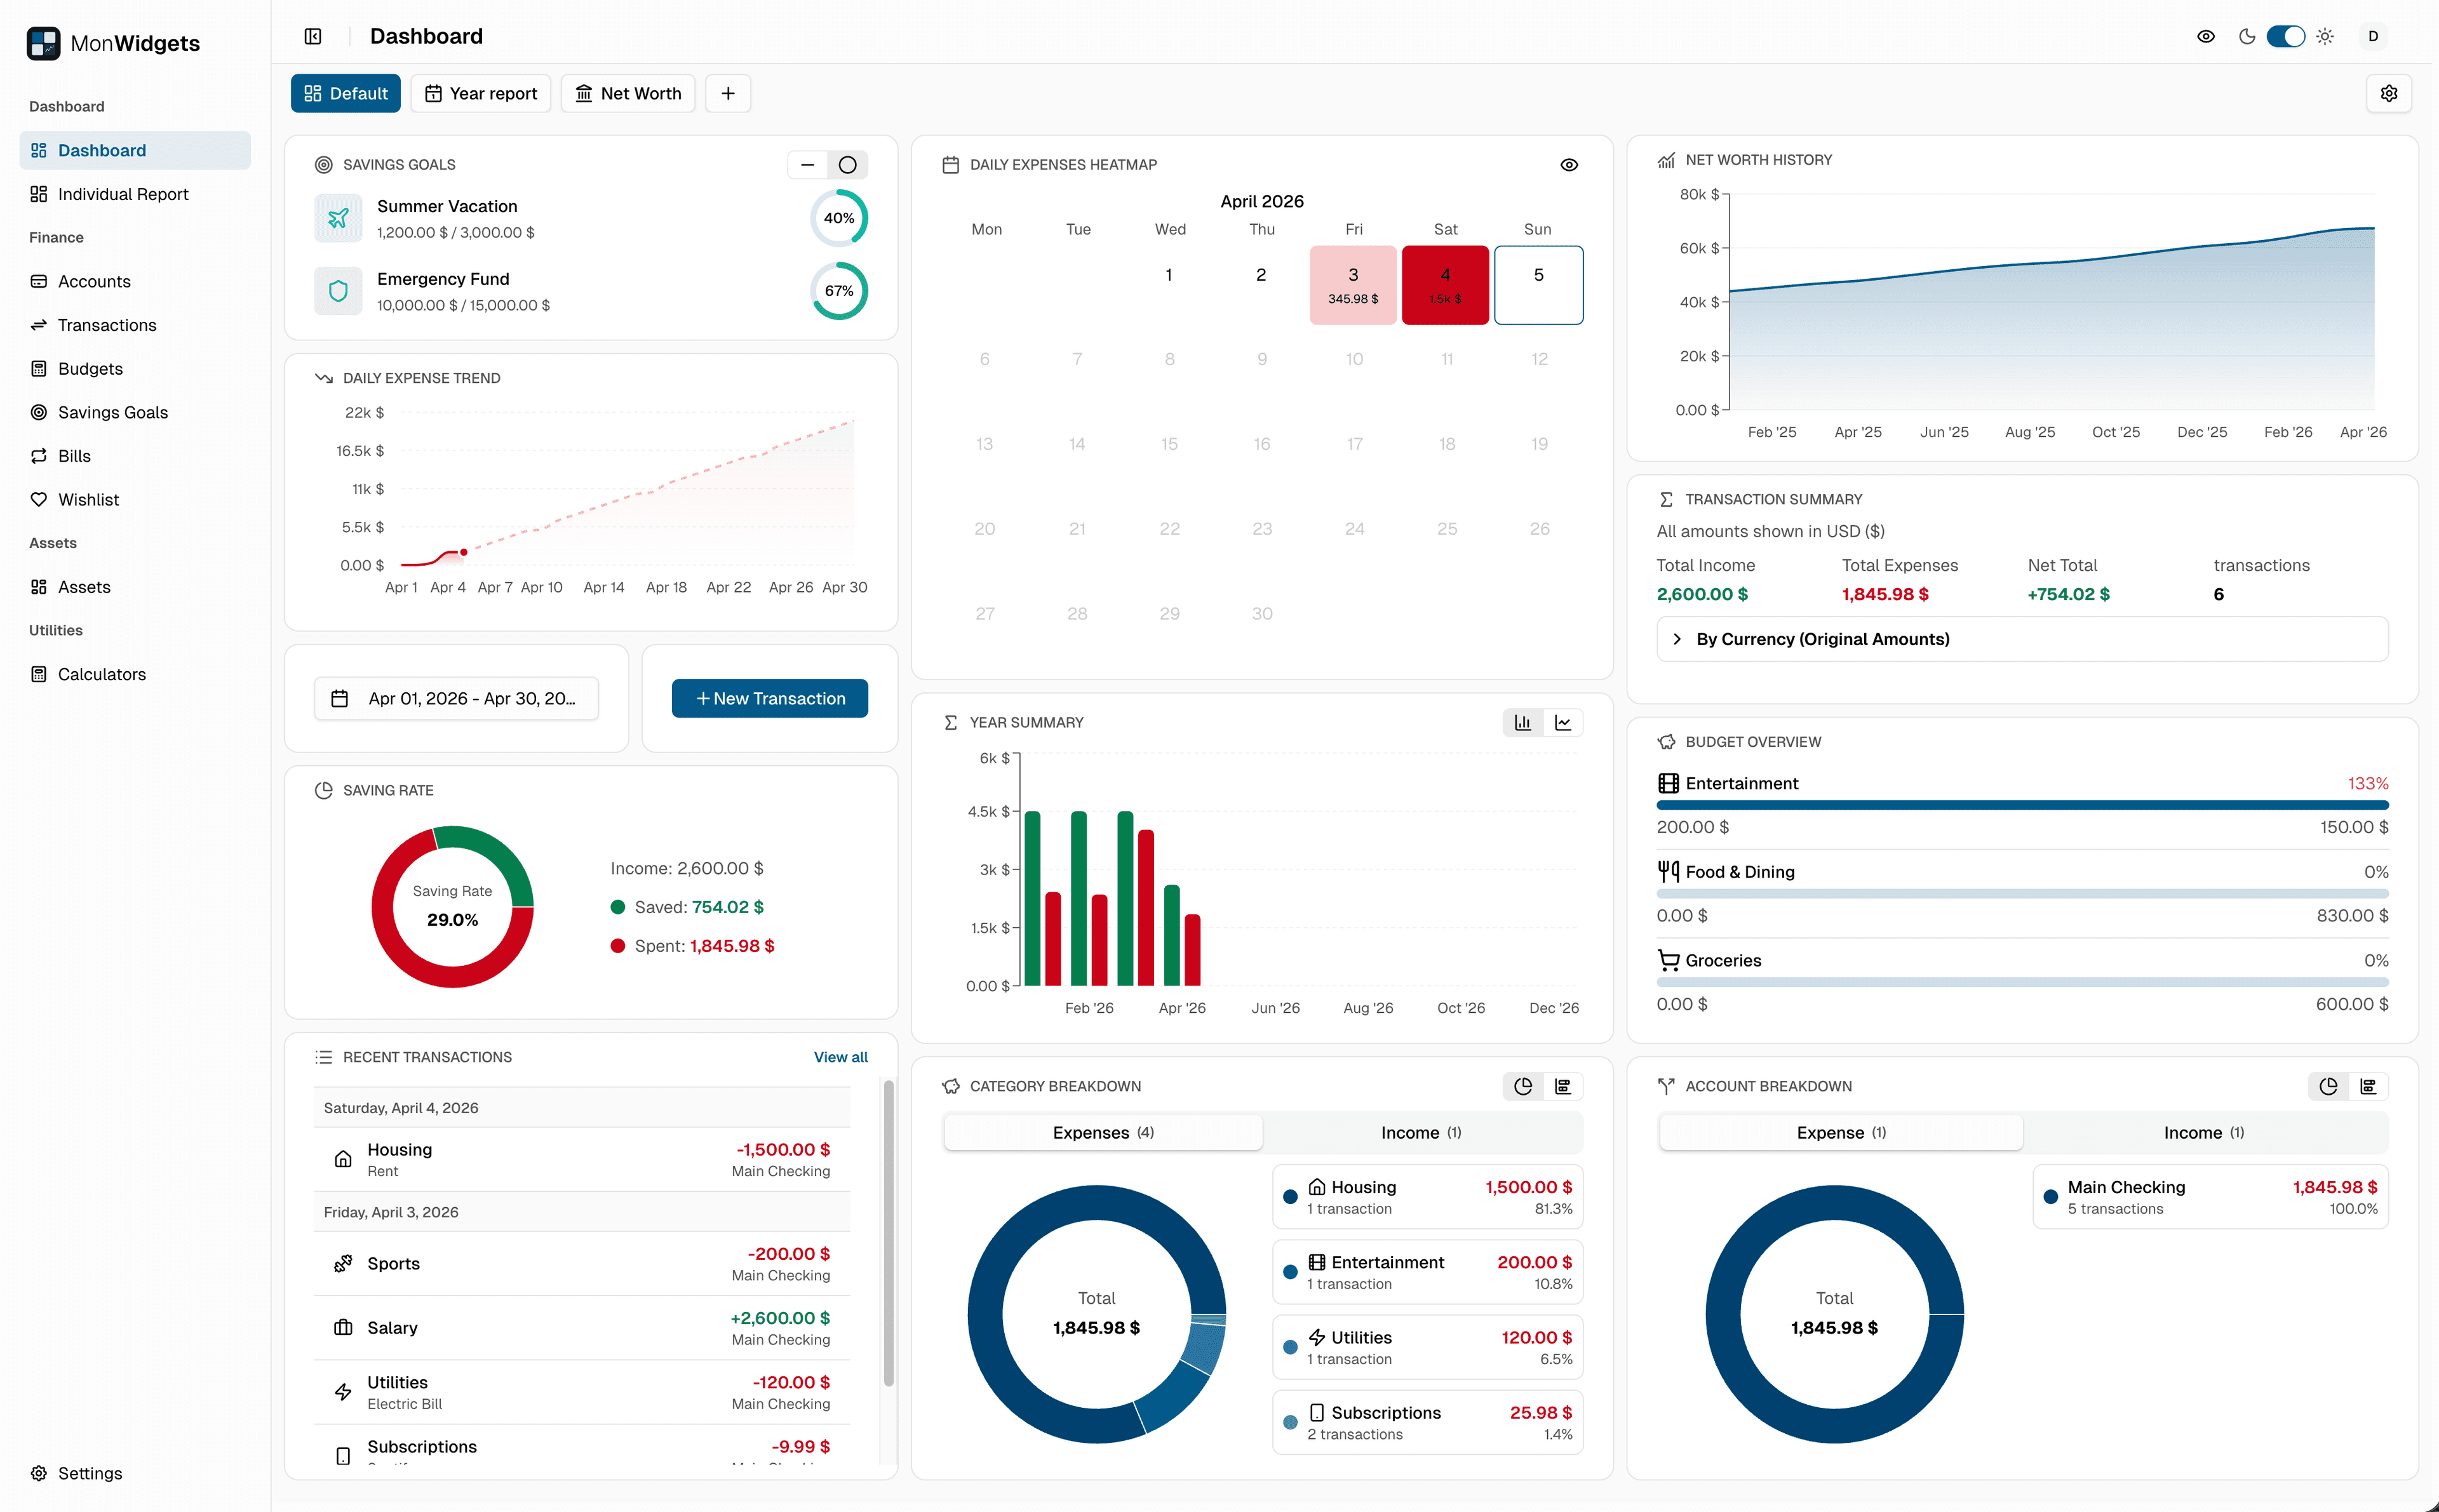This screenshot has width=2439, height=1512.
Task: Switch Savings Goals to bar view
Action: pos(808,165)
